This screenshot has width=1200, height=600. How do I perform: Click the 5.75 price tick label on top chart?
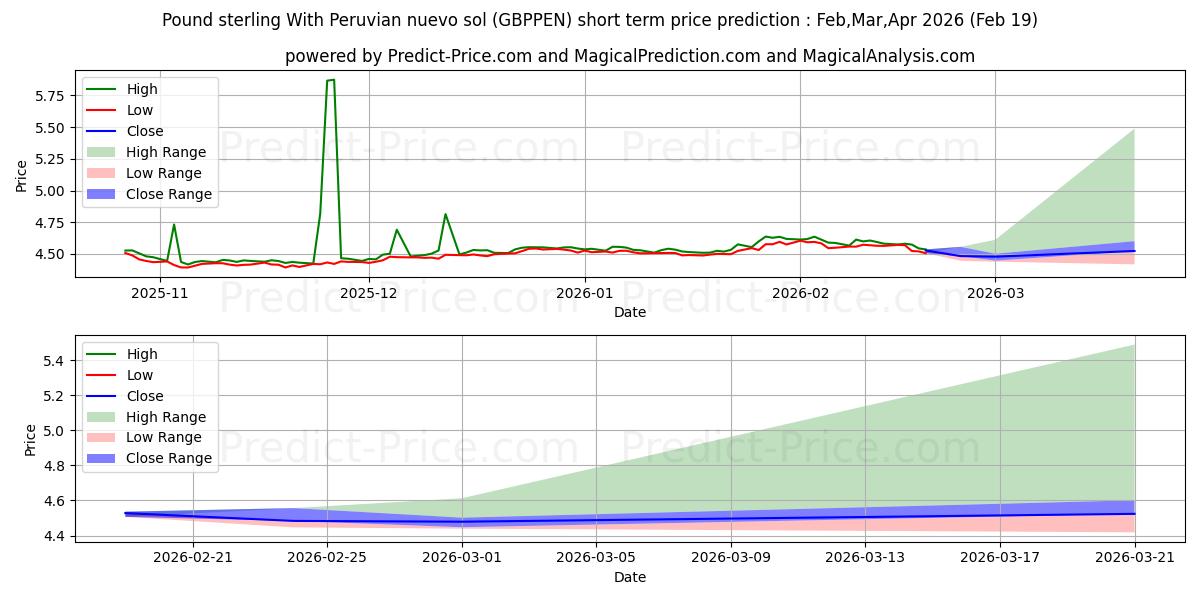[x=50, y=96]
